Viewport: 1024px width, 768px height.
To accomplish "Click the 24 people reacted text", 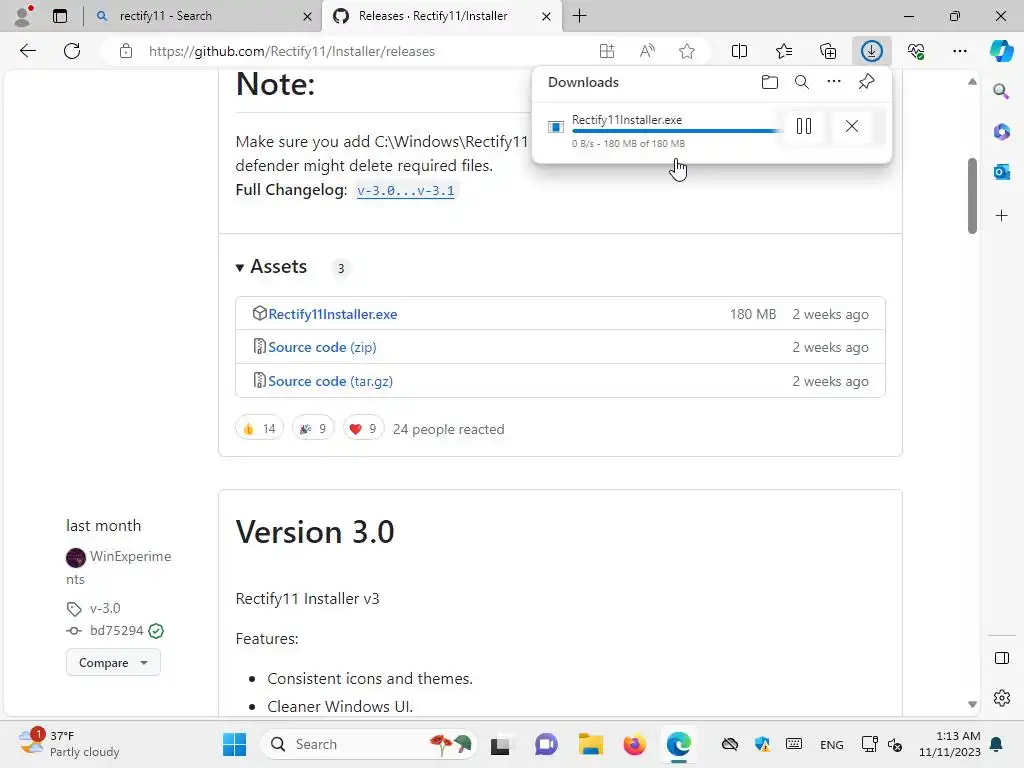I will point(449,429).
